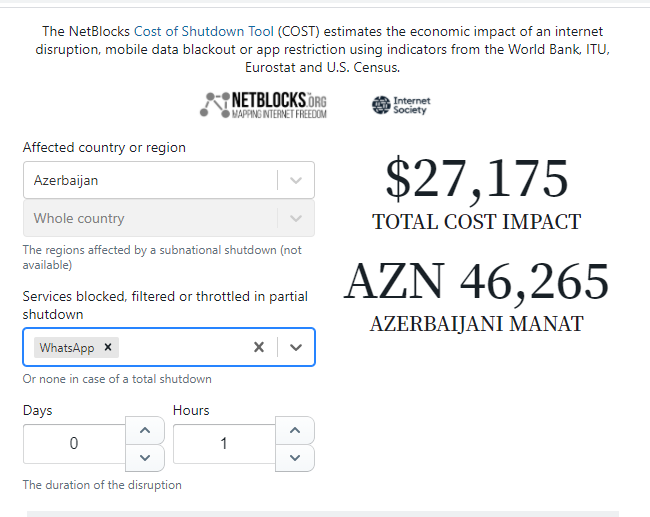This screenshot has width=650, height=517.
Task: Select the AZN 46,265 manat amount
Action: point(476,282)
